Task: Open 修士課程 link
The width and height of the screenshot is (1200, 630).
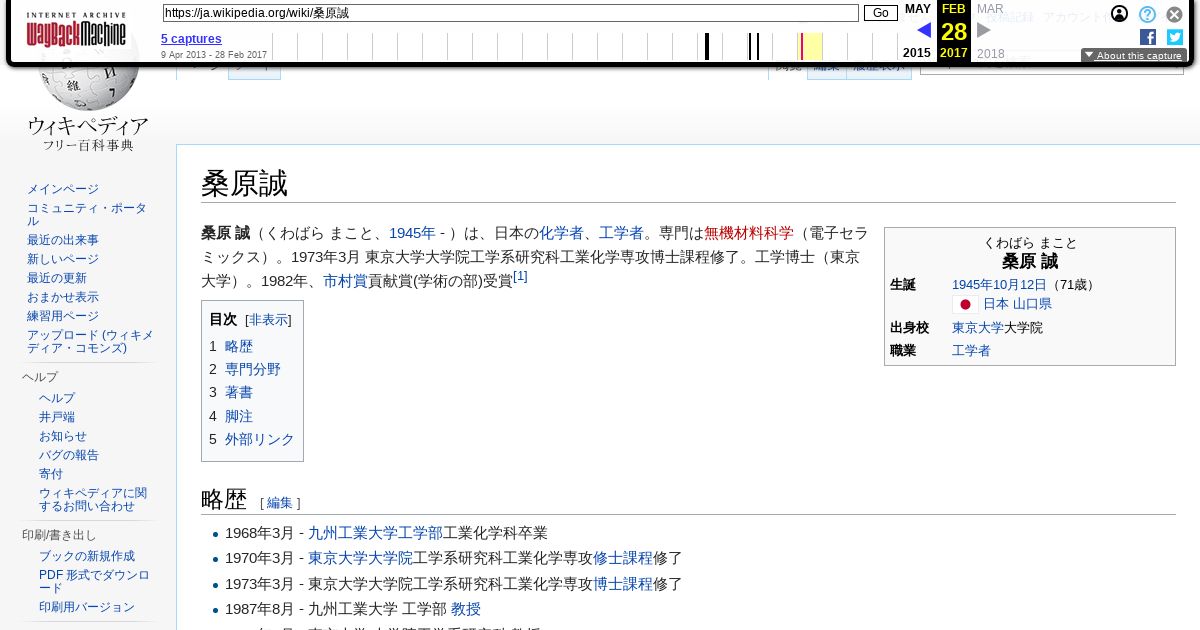Action: pos(623,558)
